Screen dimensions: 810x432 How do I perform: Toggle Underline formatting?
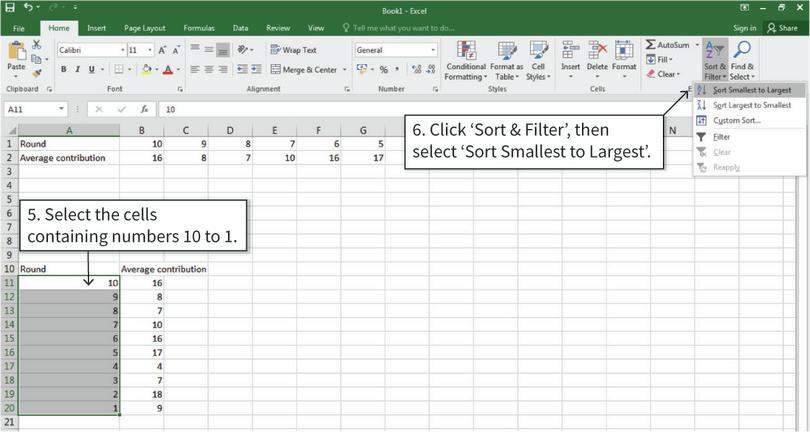pyautogui.click(x=91, y=69)
